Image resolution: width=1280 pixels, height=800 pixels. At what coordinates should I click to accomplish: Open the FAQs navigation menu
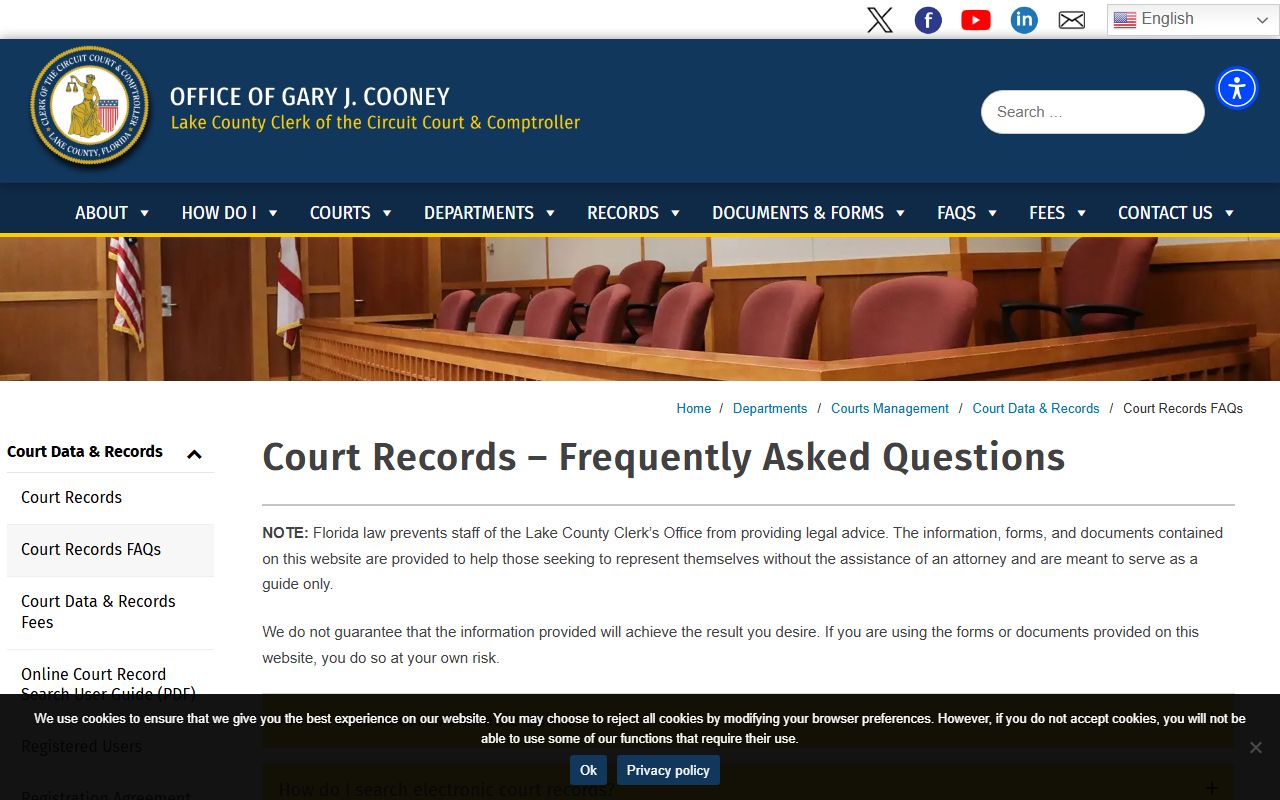pos(968,213)
